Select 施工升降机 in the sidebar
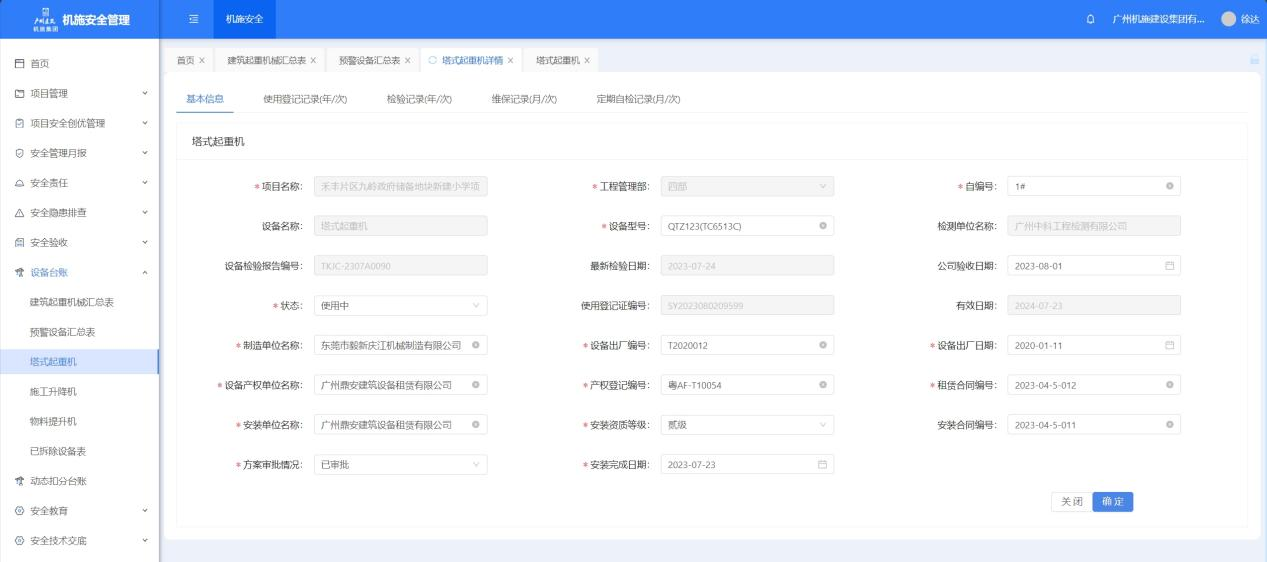The width and height of the screenshot is (1267, 562). pos(53,392)
